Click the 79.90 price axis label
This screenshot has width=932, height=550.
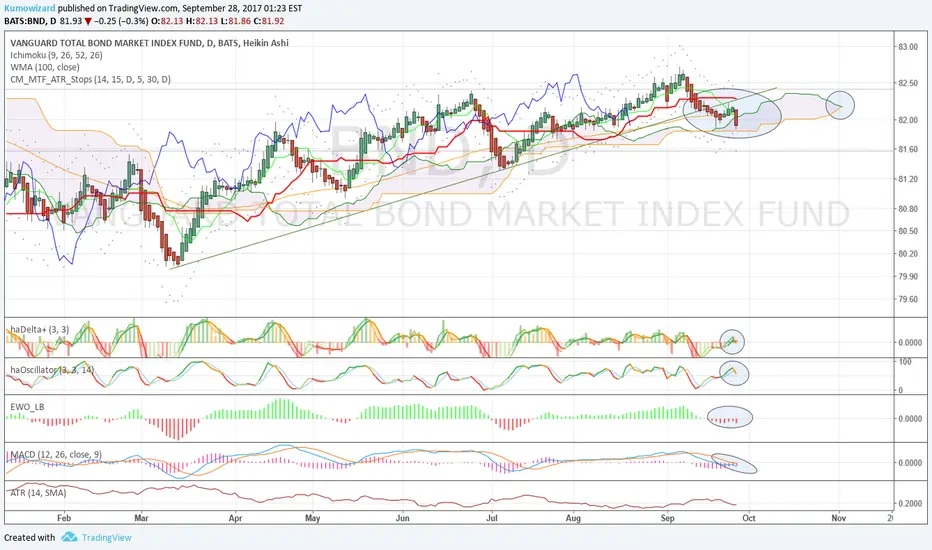tap(908, 276)
